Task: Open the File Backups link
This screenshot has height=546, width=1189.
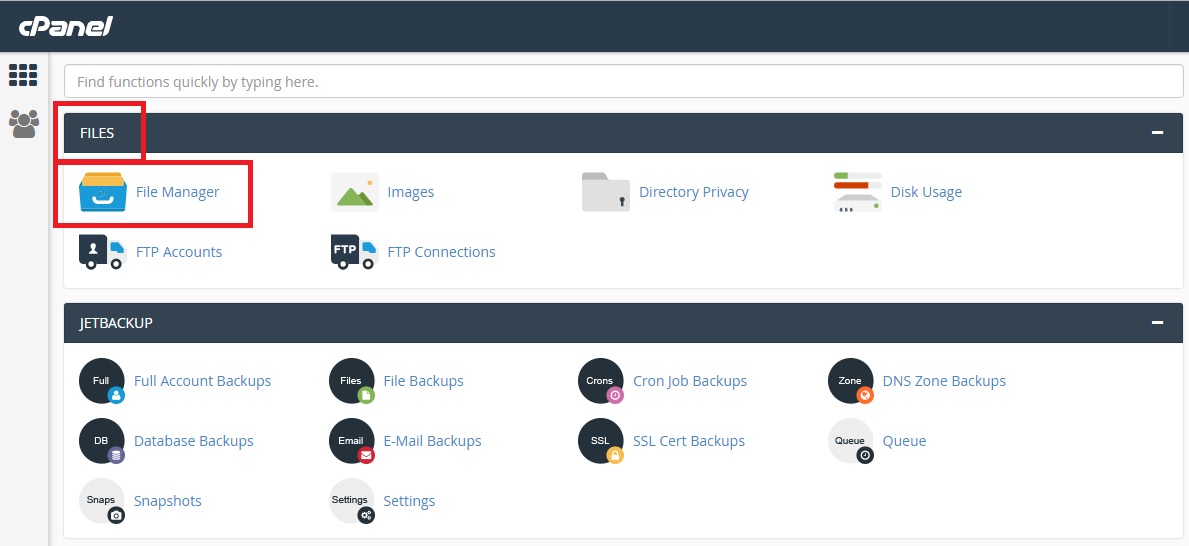Action: click(x=423, y=381)
